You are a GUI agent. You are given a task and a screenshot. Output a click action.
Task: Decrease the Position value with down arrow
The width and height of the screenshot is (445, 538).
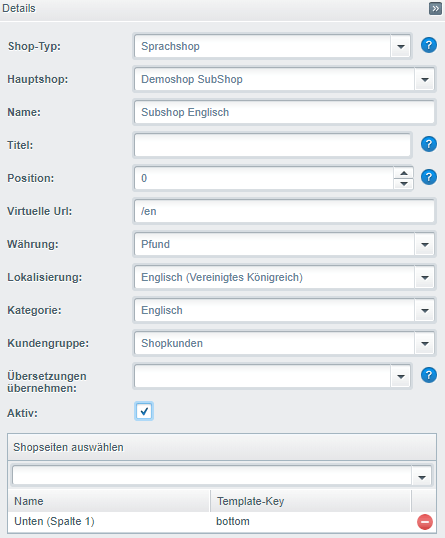pos(403,184)
